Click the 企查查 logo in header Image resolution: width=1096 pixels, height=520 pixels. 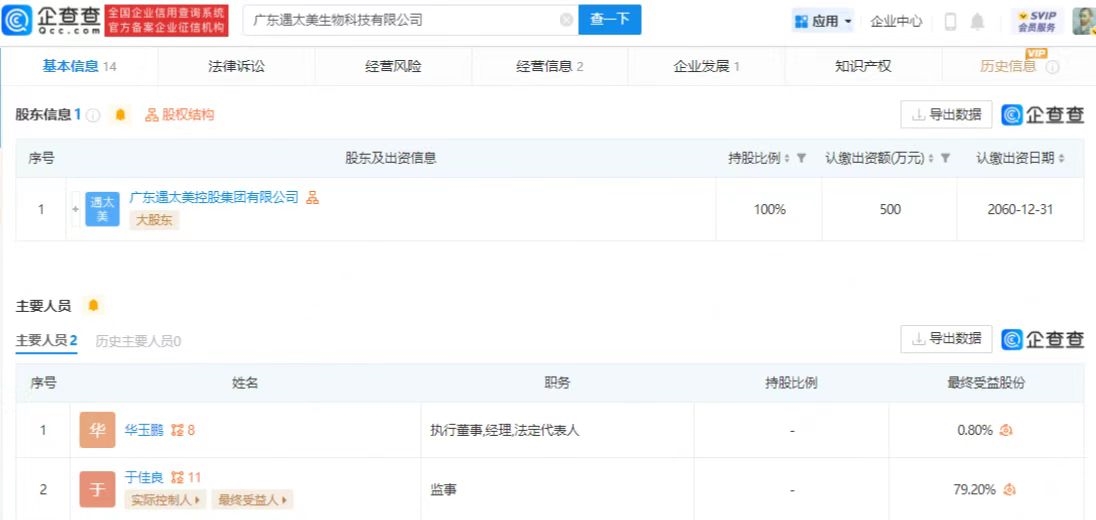50,19
